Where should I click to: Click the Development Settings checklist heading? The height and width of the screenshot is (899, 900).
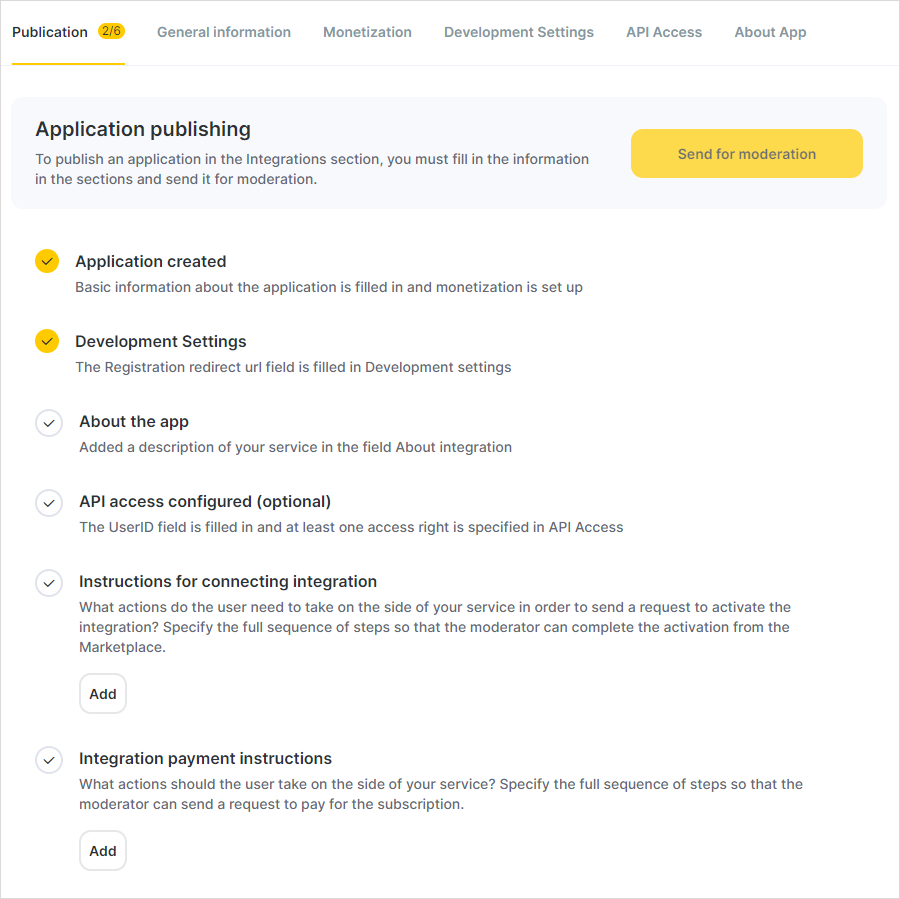[x=161, y=342]
